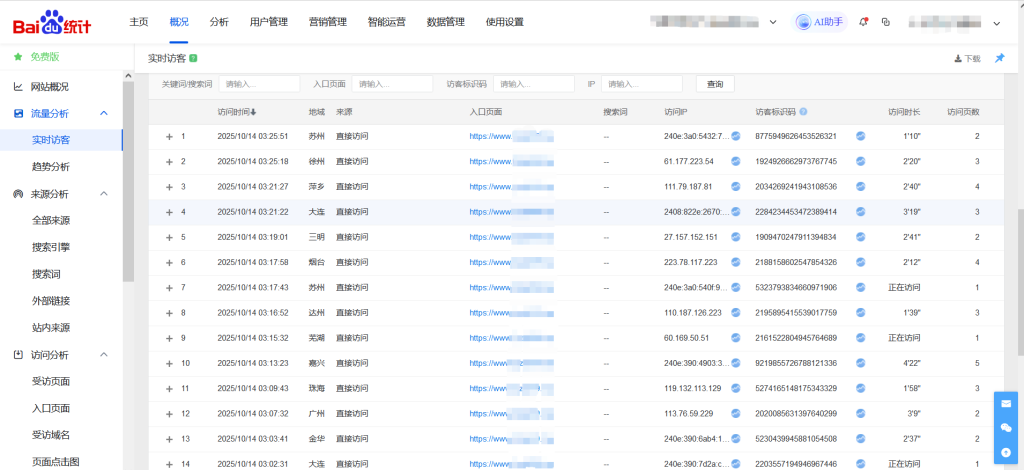
Task: Open 网站概况 in sidebar
Action: point(50,87)
